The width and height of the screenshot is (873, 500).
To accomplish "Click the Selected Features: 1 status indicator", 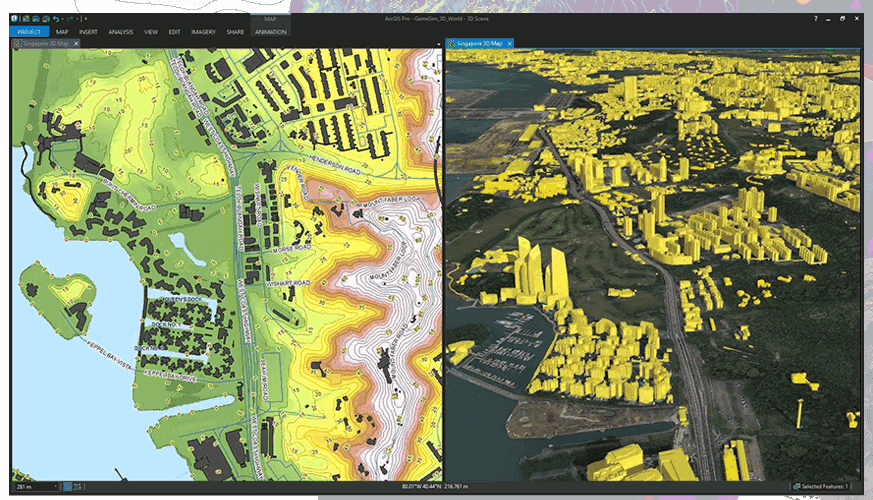I will pos(821,487).
